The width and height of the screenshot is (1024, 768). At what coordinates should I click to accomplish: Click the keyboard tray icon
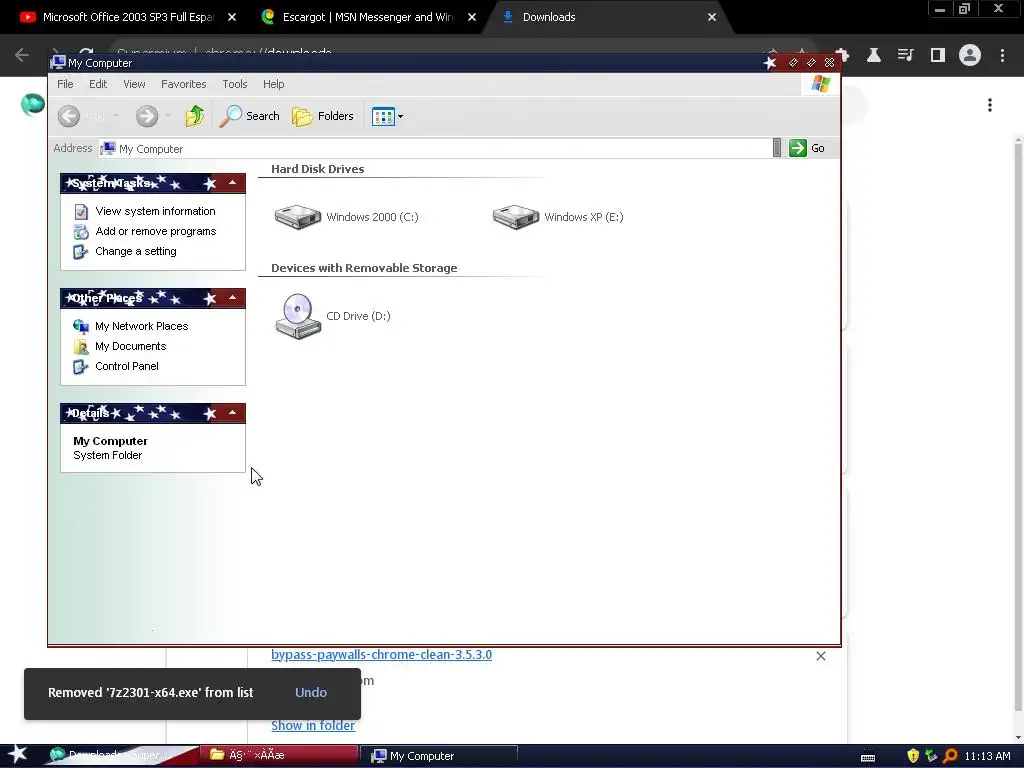click(868, 758)
